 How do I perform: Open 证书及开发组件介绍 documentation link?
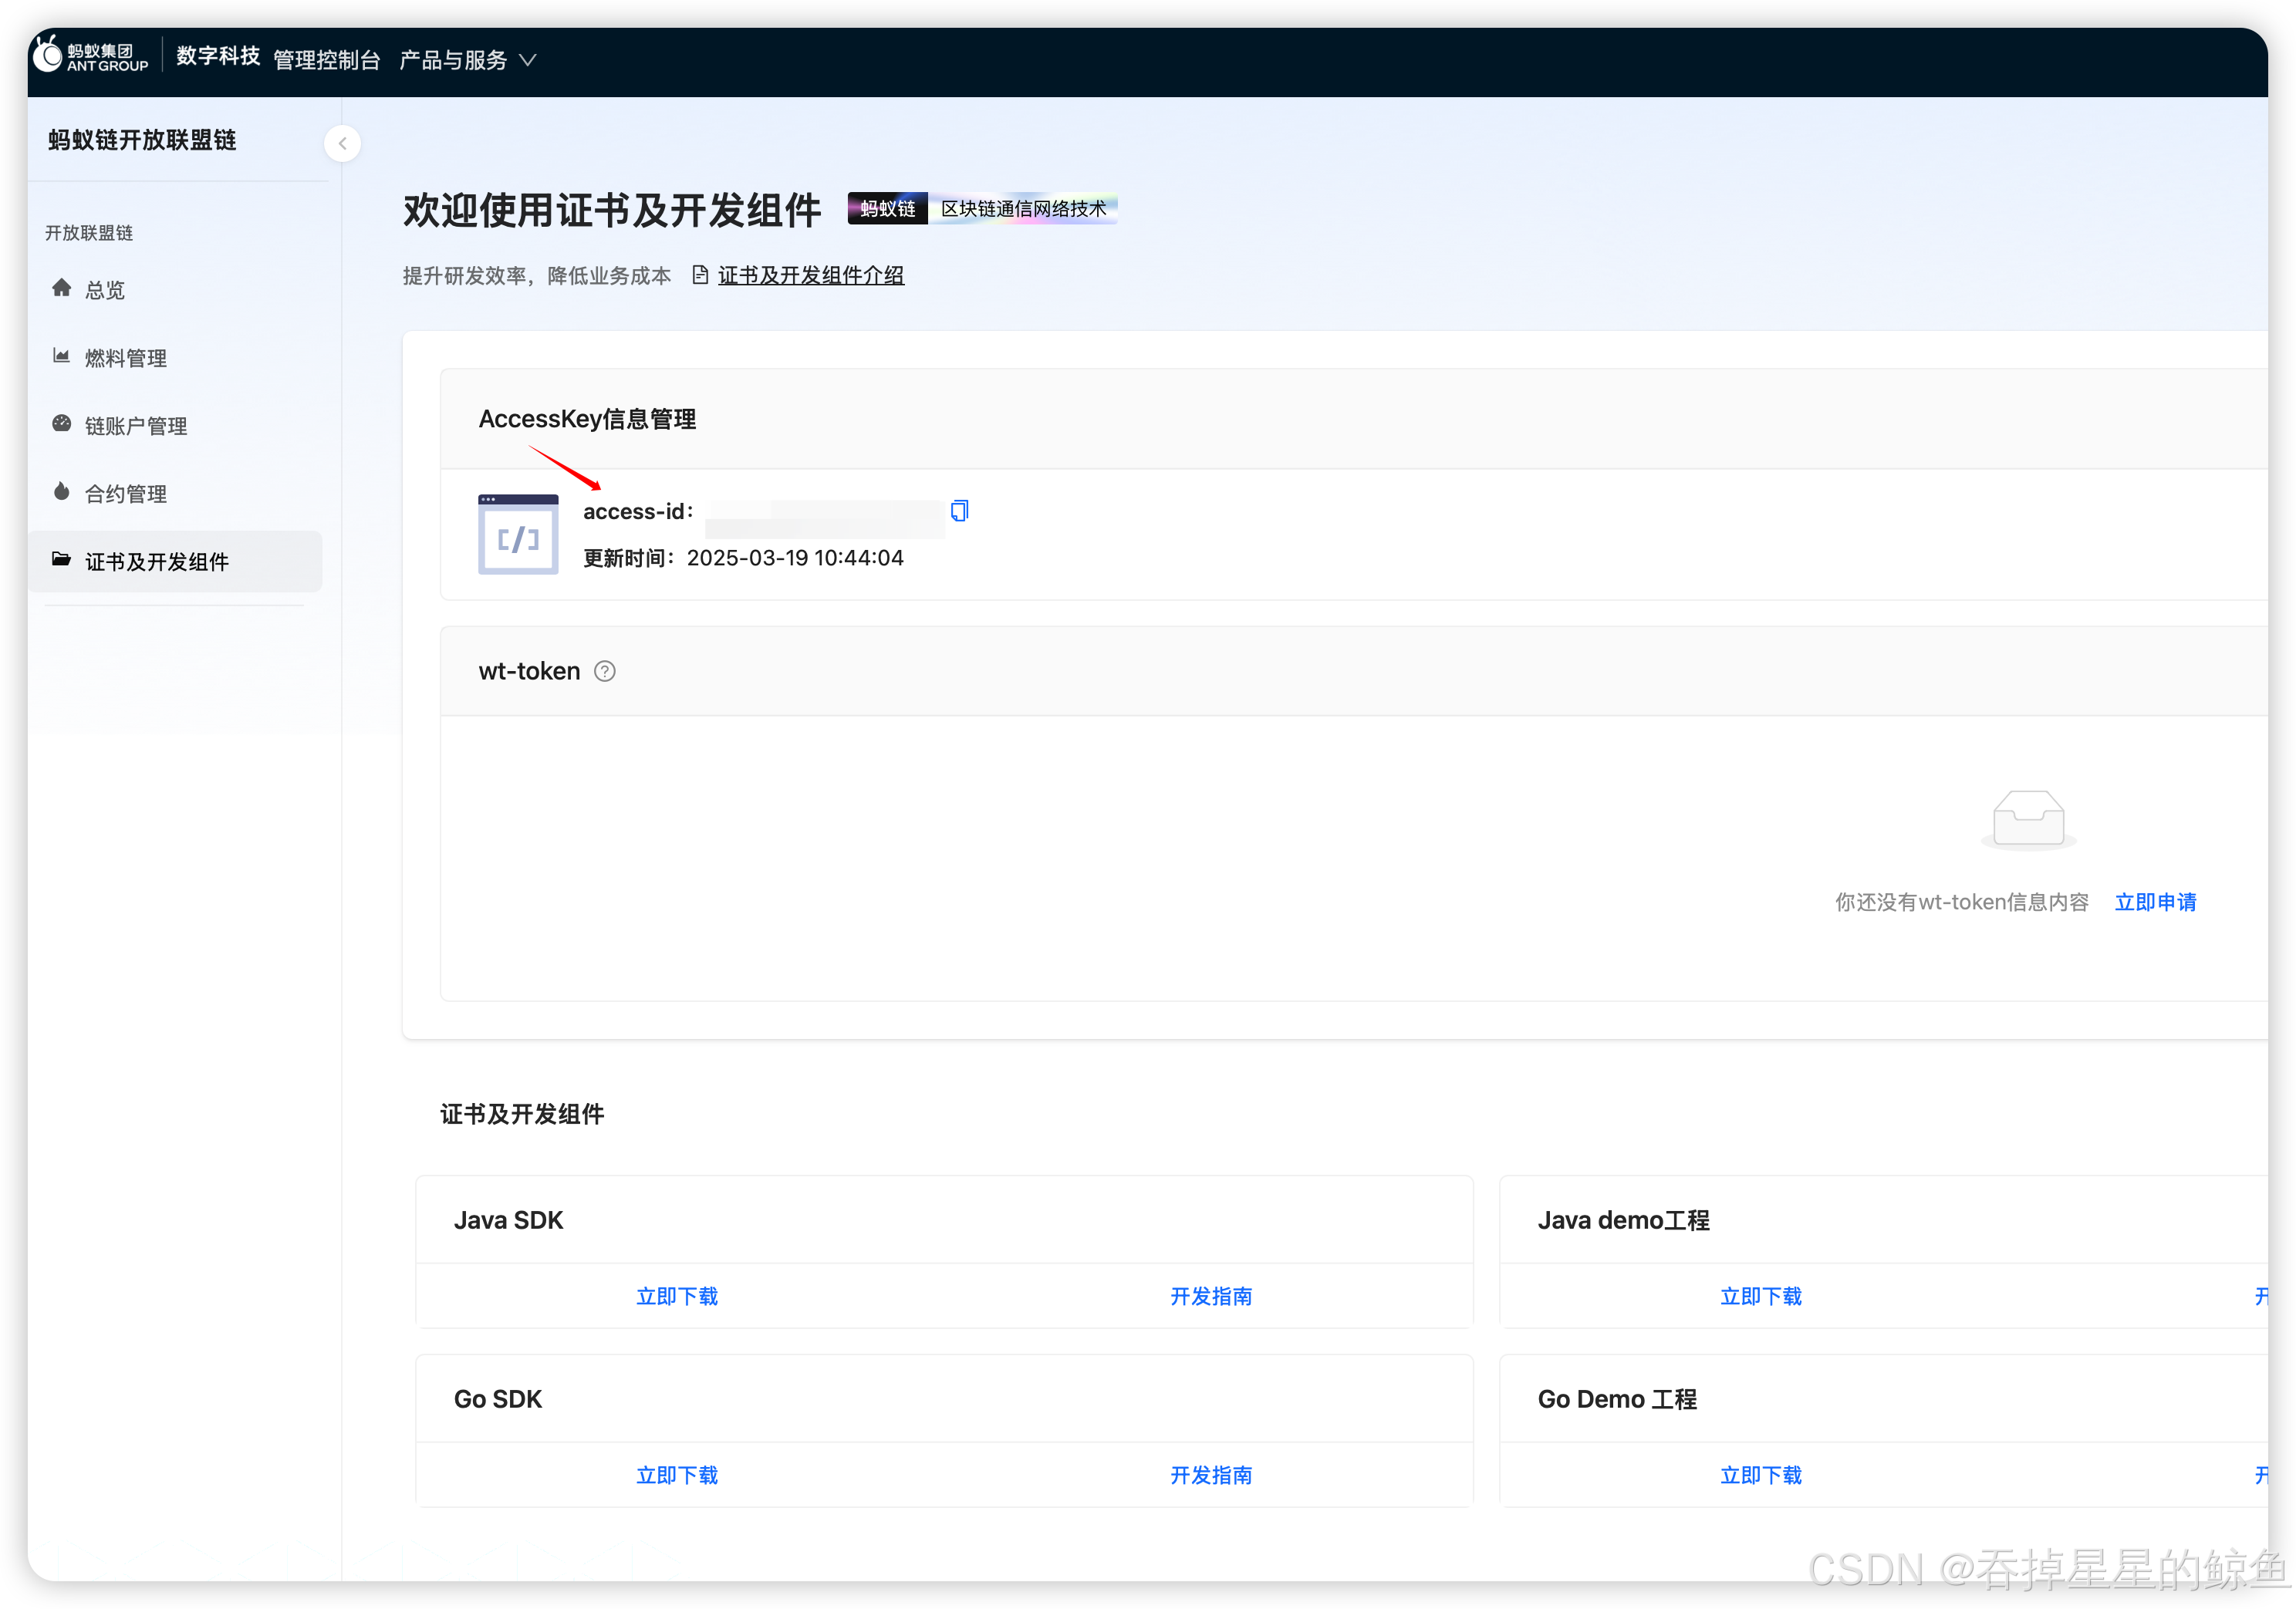(x=810, y=275)
